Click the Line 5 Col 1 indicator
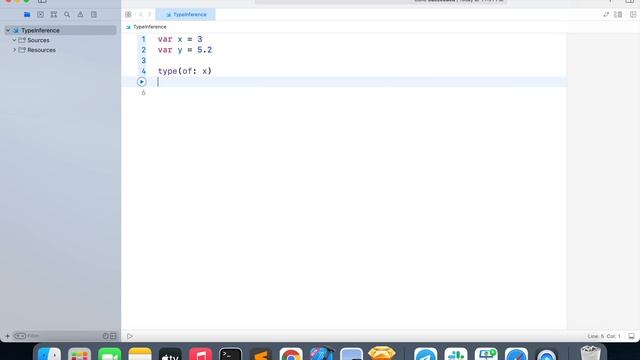The height and width of the screenshot is (360, 640). [604, 336]
